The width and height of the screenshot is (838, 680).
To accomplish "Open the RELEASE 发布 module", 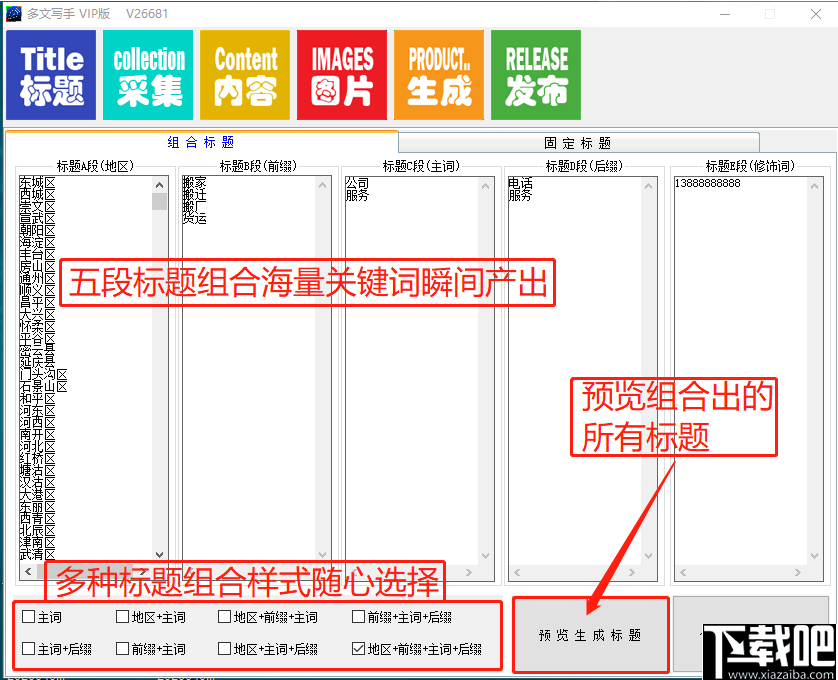I will point(535,74).
